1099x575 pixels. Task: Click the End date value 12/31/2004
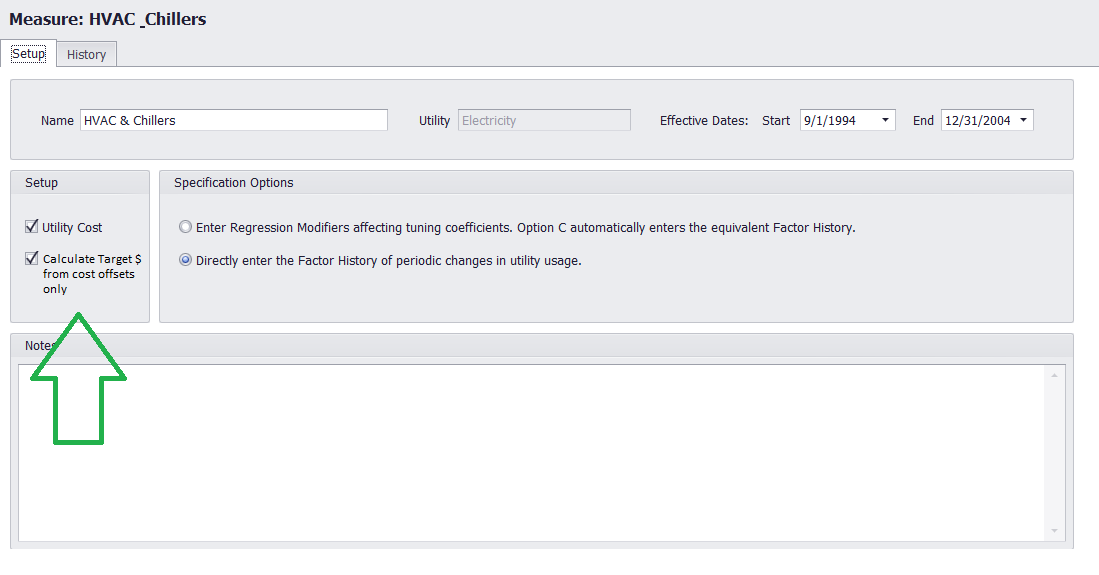978,121
